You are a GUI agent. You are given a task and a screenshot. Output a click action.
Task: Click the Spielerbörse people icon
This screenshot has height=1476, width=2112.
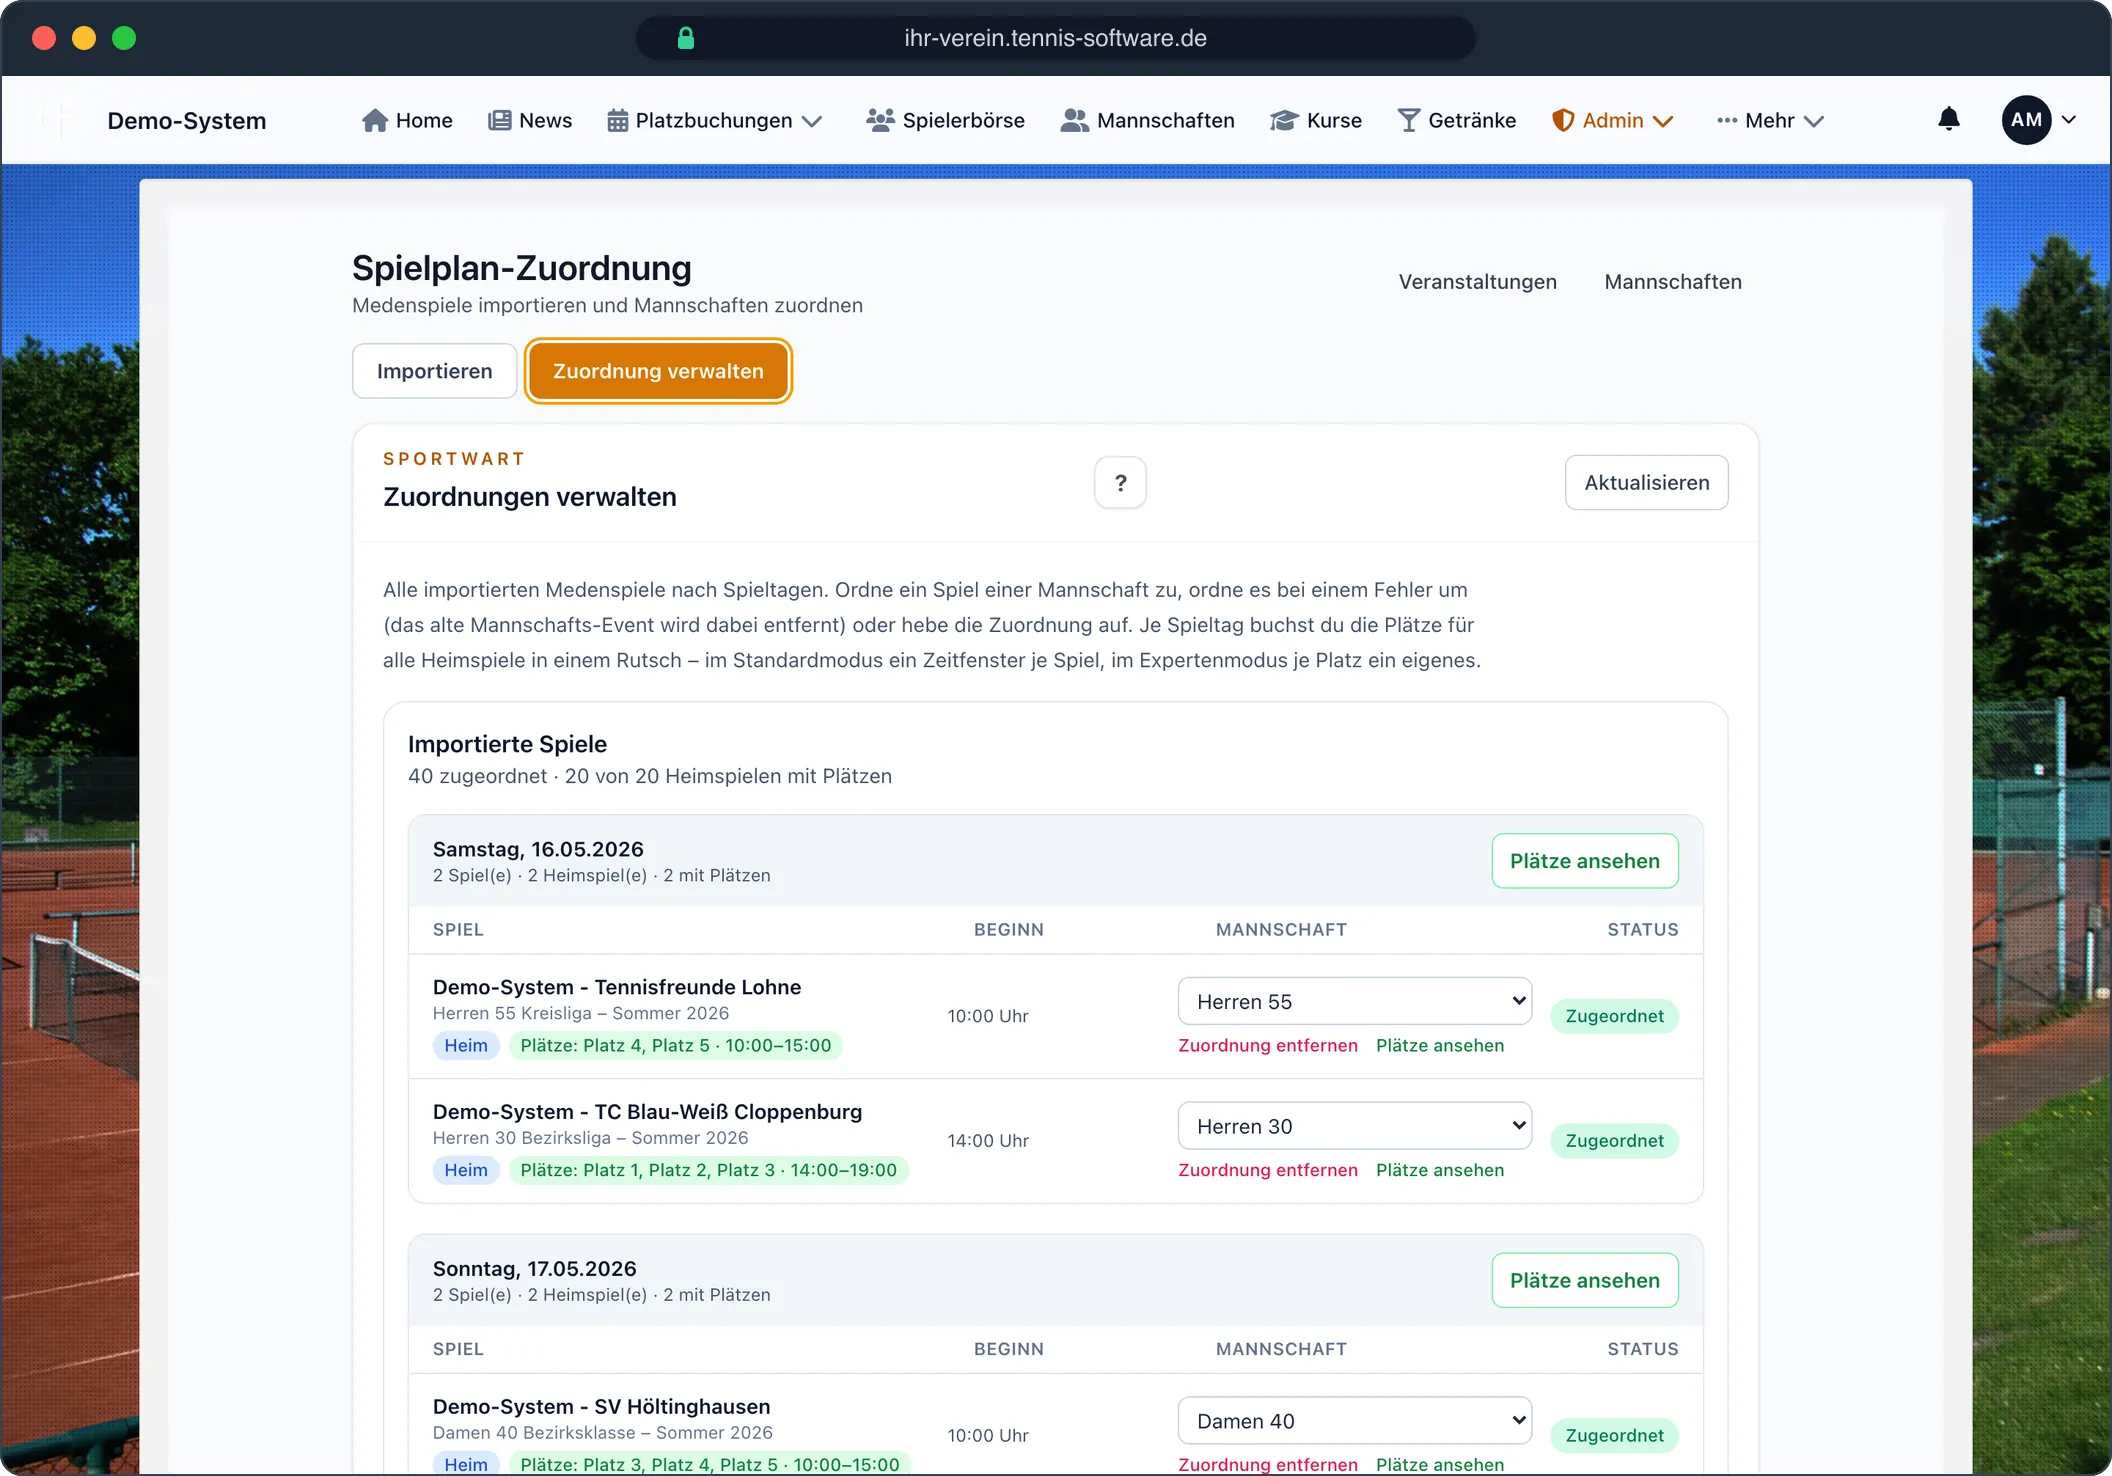[x=880, y=120]
